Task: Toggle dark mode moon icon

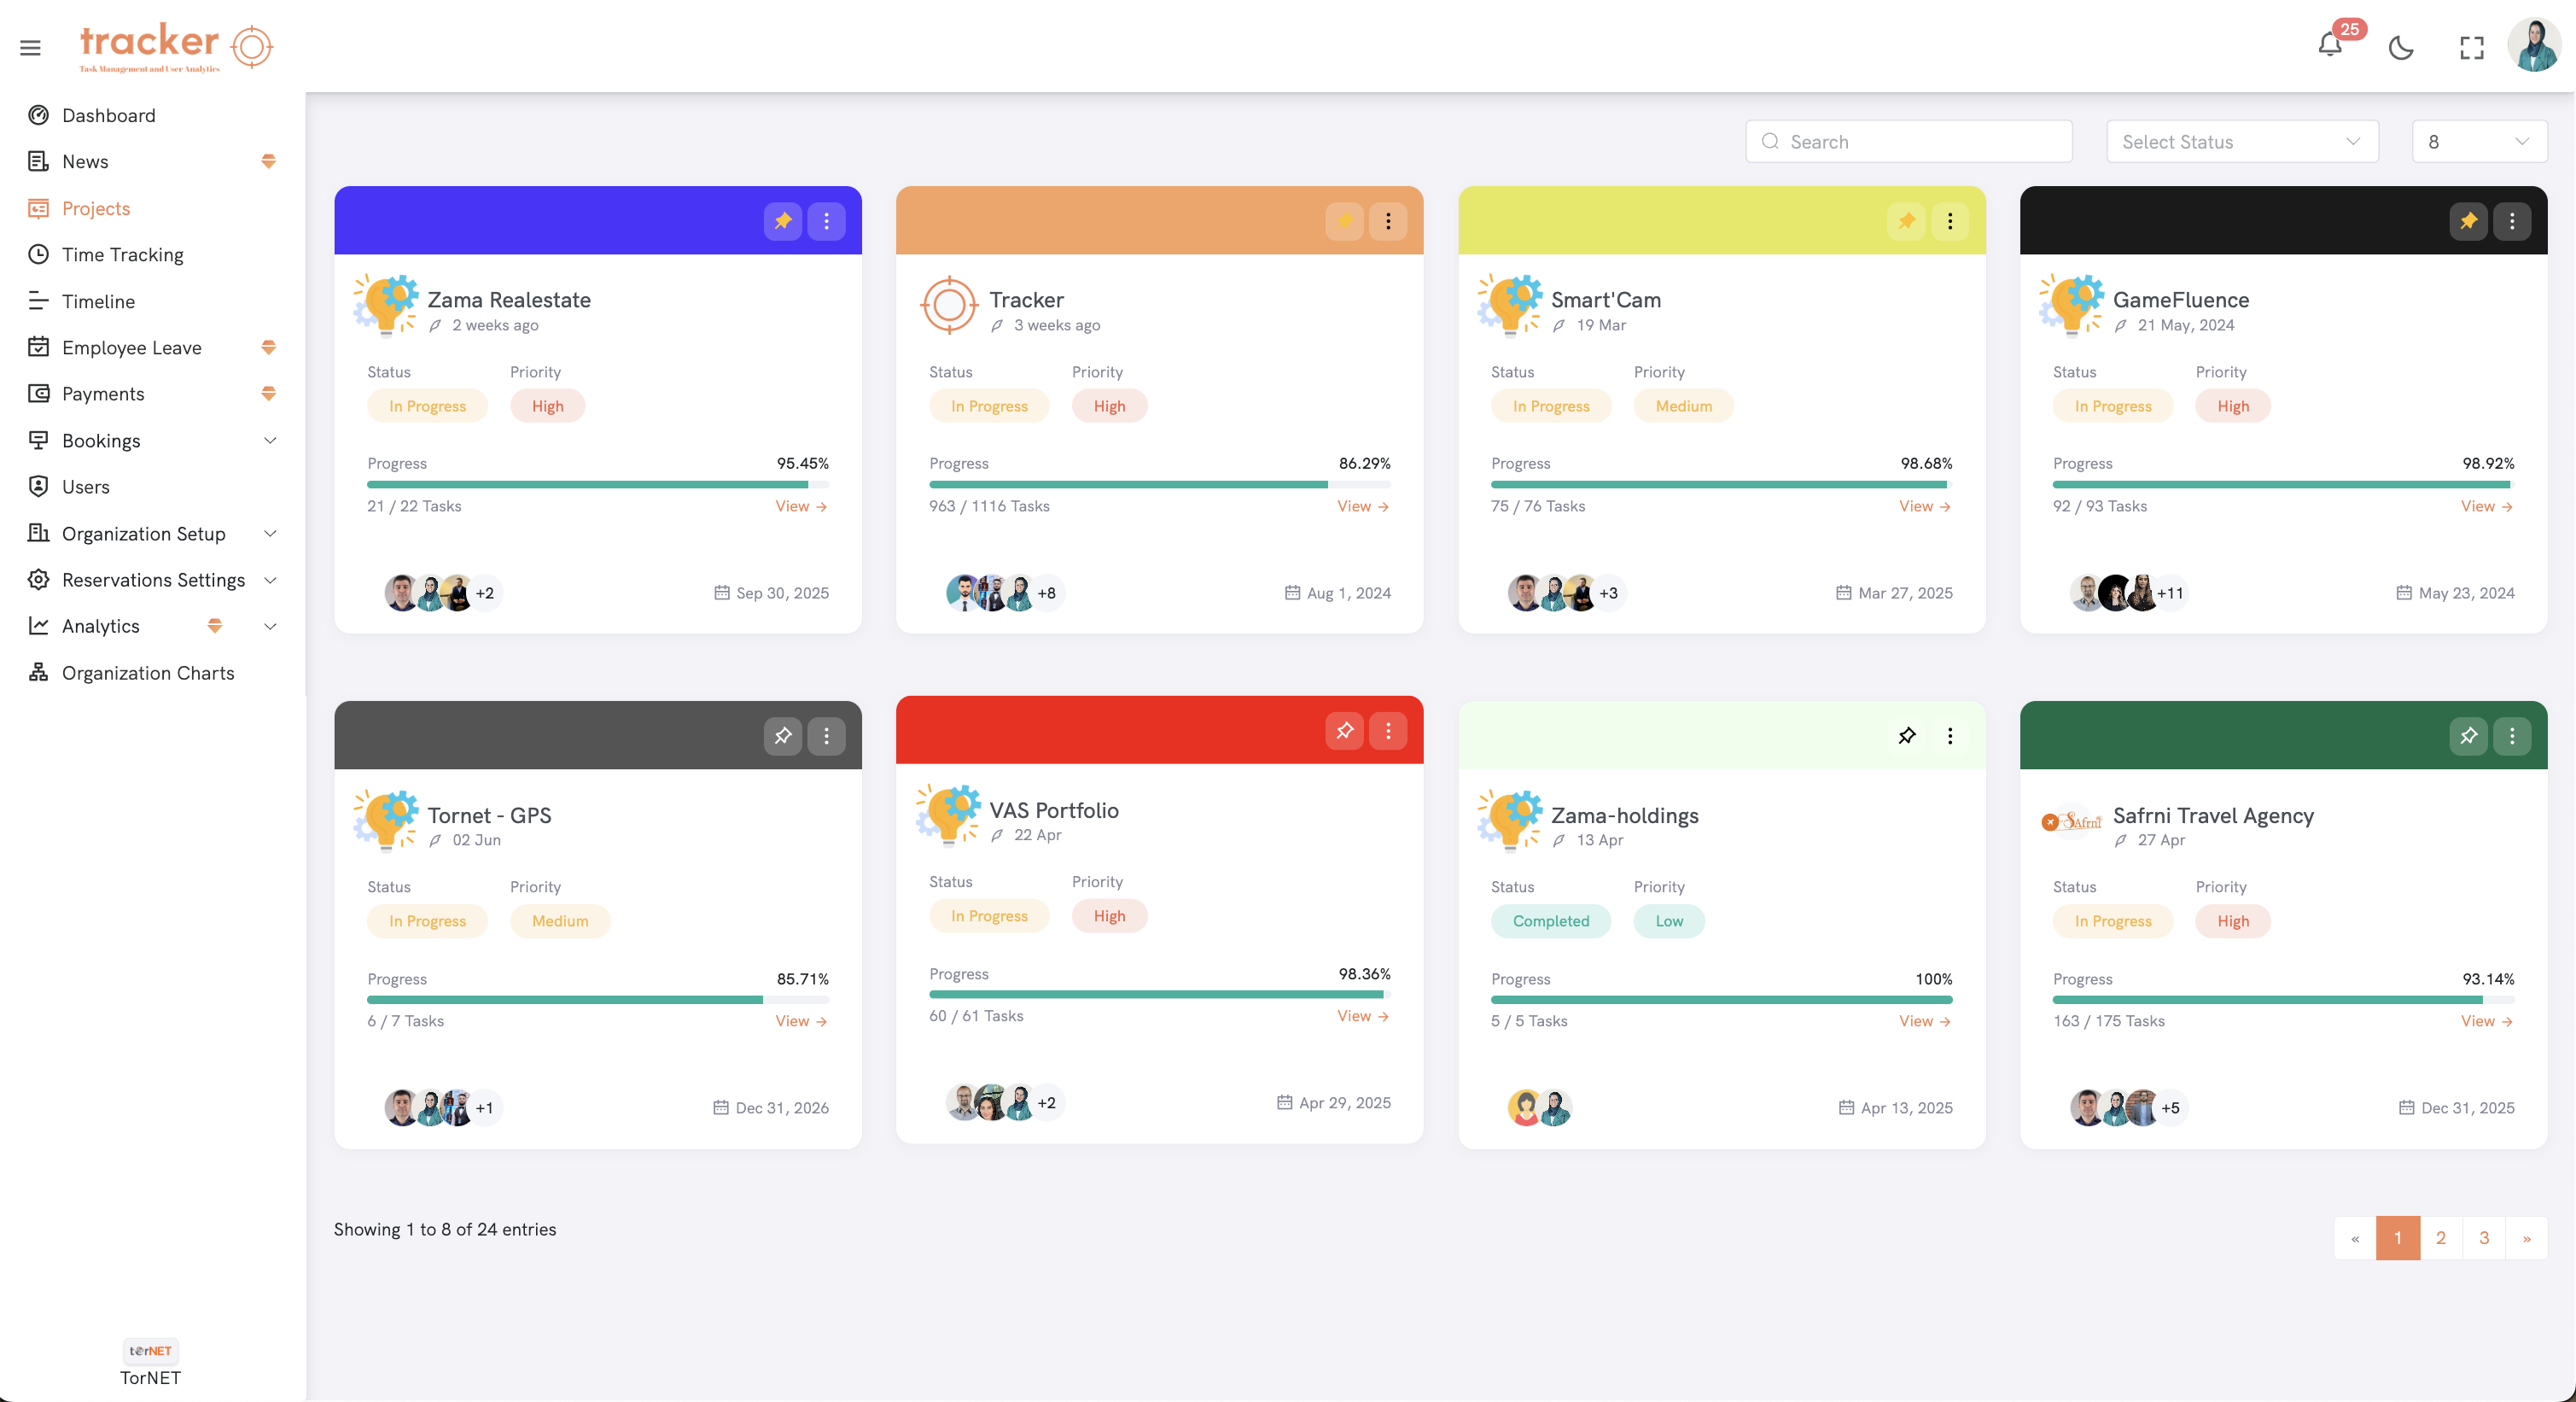Action: 2400,47
